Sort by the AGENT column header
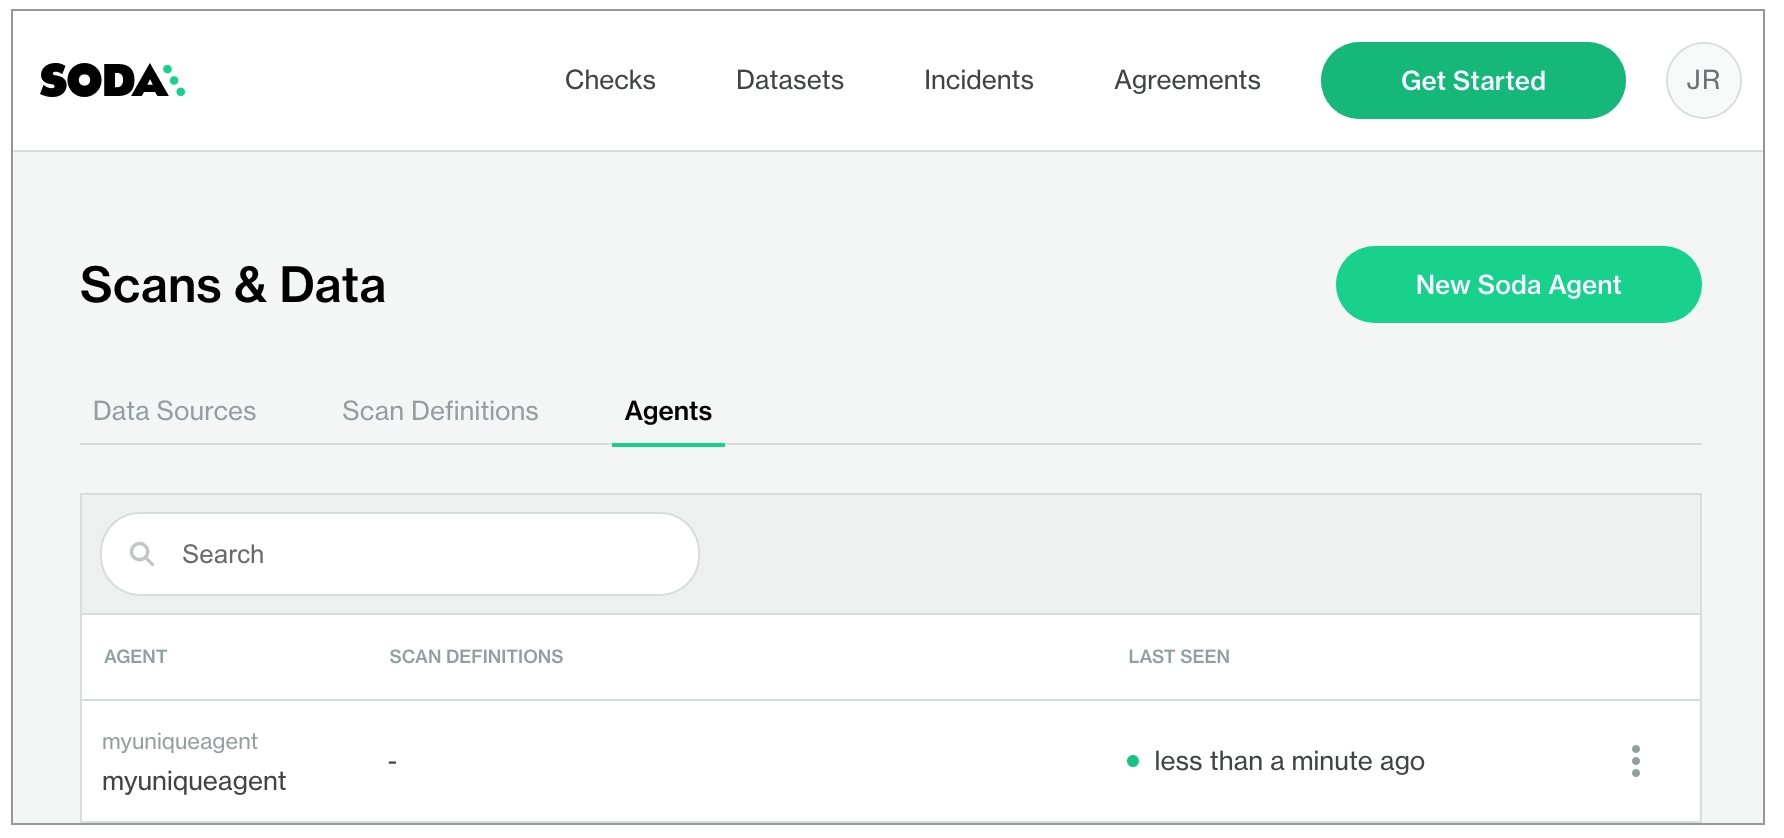The height and width of the screenshot is (838, 1784). (135, 657)
